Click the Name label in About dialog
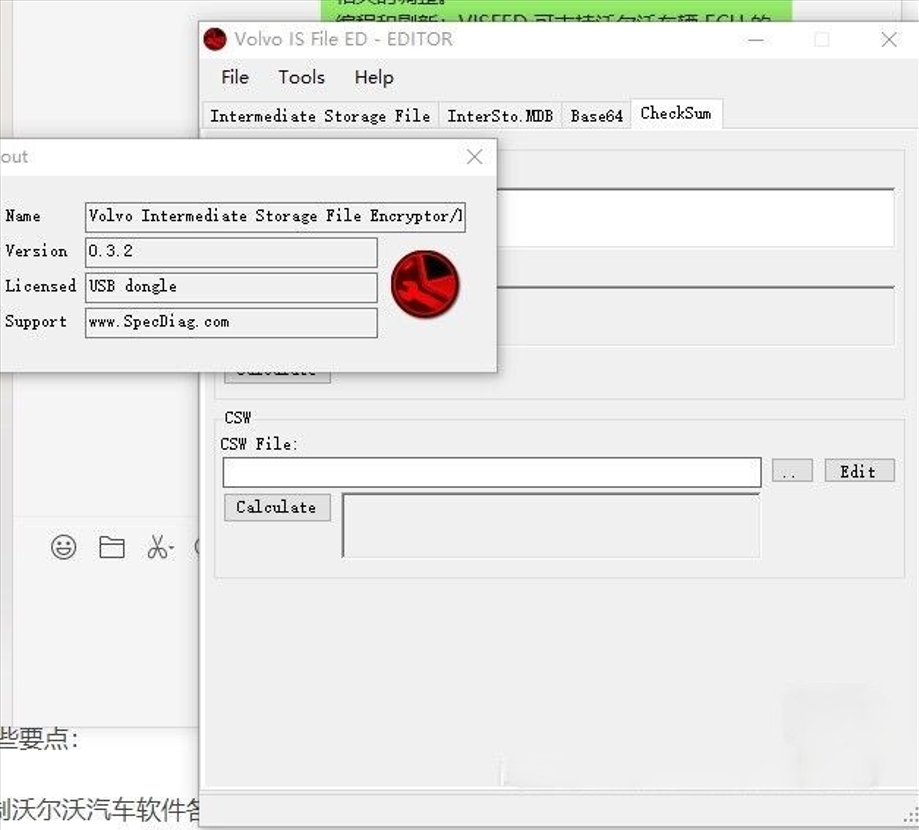 pos(23,216)
